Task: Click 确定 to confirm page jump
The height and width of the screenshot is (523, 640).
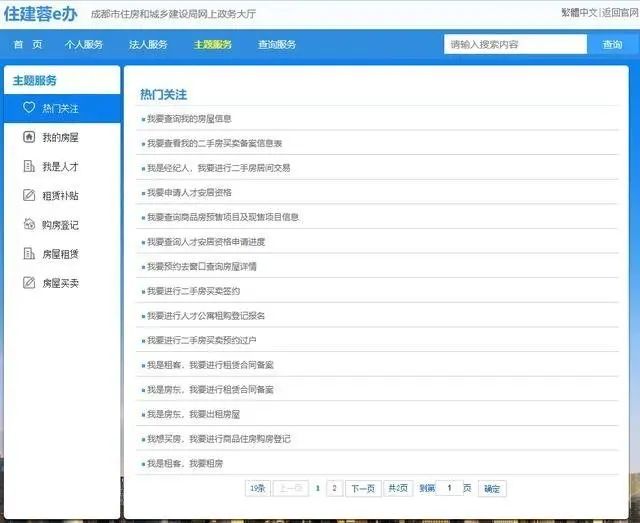Action: tap(492, 489)
